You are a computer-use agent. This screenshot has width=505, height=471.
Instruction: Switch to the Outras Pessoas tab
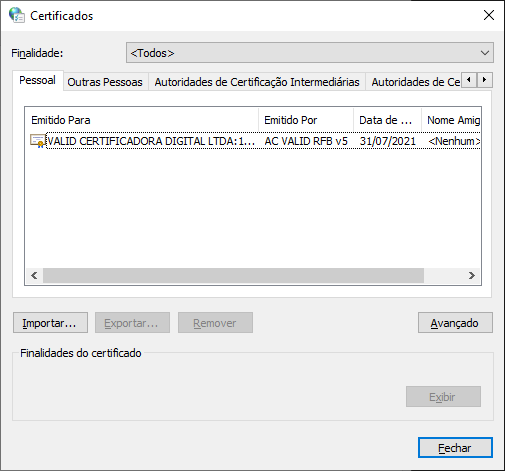pyautogui.click(x=105, y=82)
